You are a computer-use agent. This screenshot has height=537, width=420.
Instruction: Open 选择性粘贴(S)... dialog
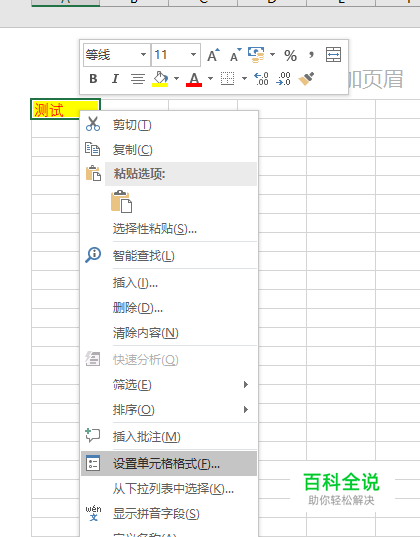pyautogui.click(x=169, y=228)
